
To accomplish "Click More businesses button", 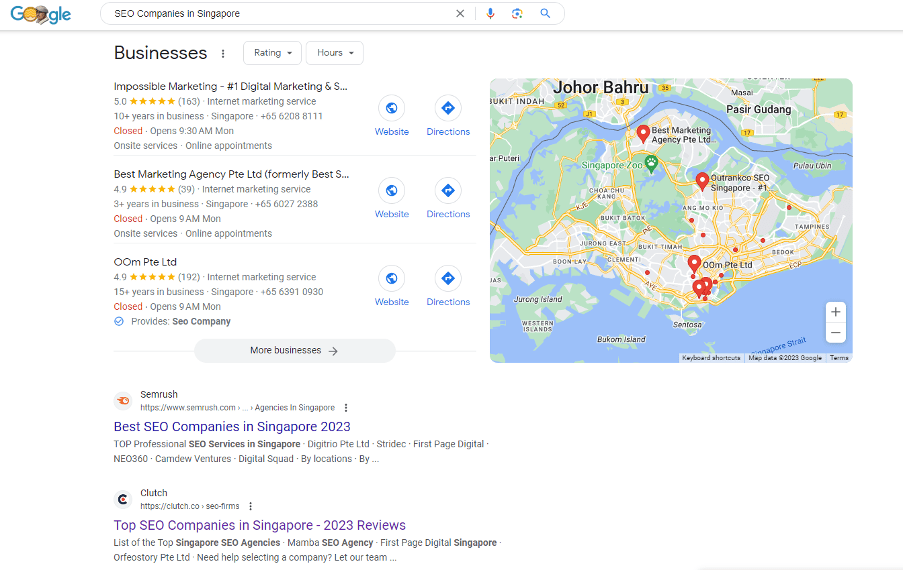I will [294, 351].
